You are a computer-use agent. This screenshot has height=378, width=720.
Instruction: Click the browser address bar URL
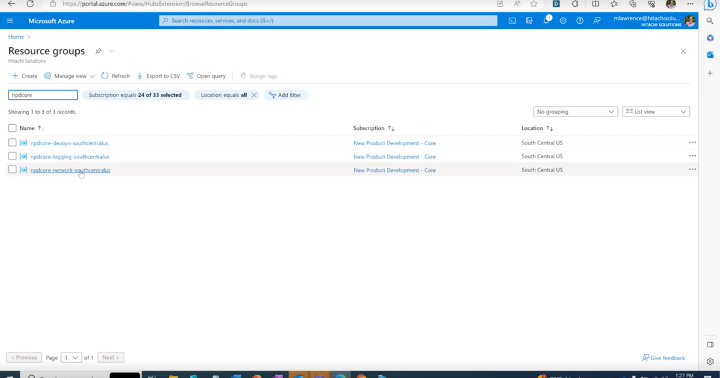[155, 4]
